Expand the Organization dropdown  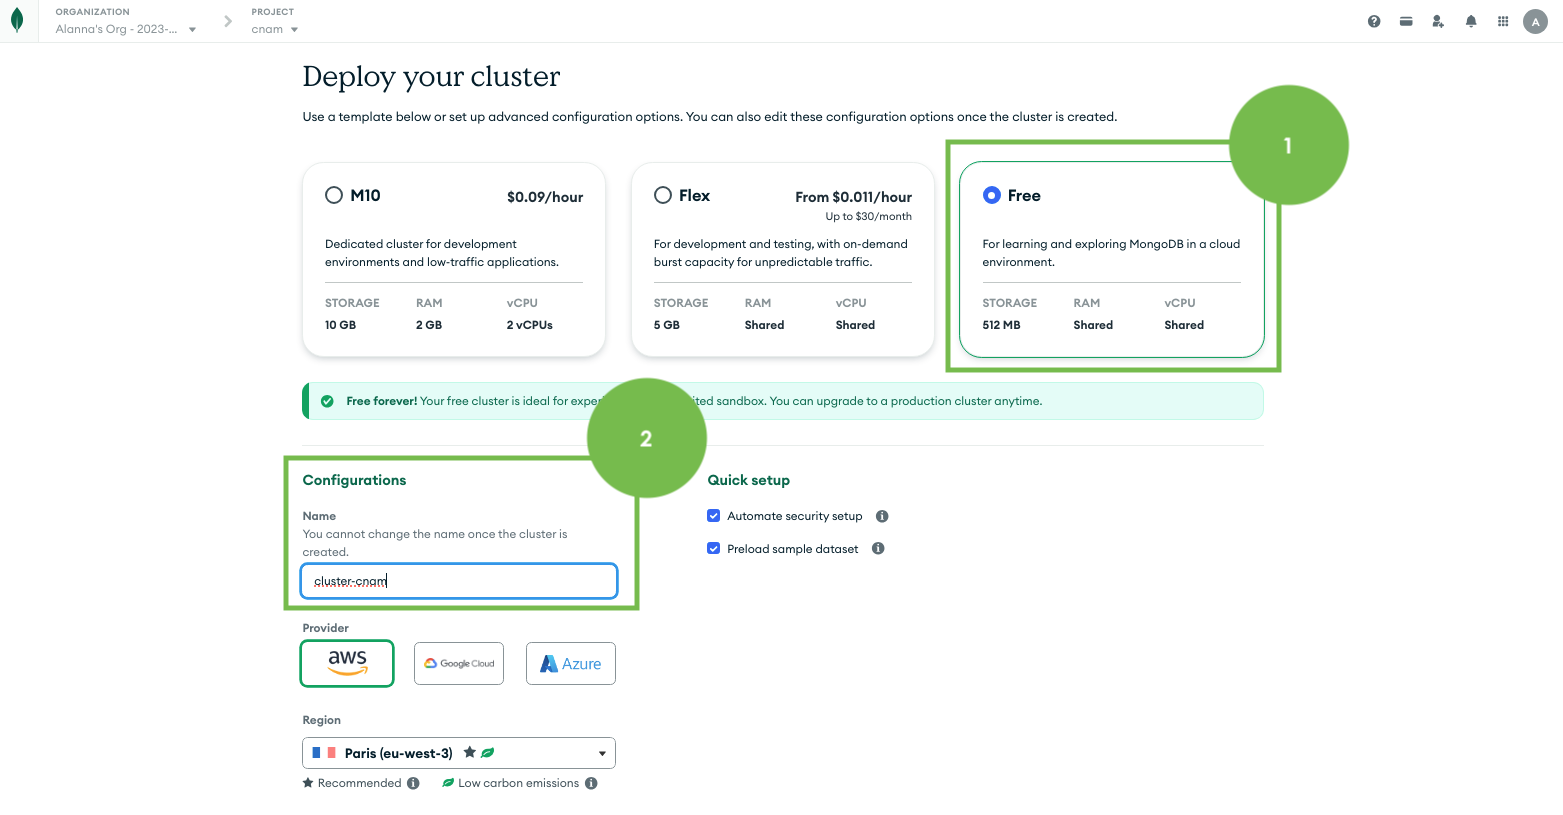point(125,29)
